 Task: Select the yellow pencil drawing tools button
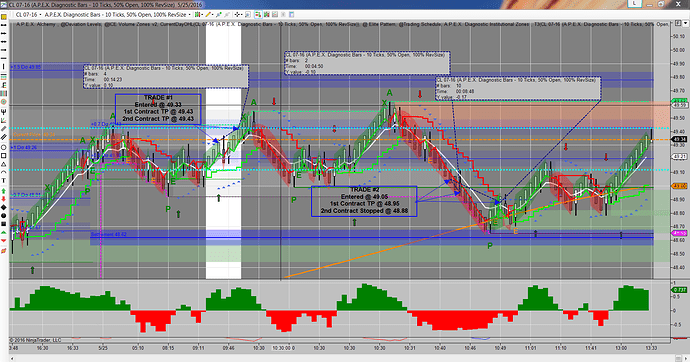click(209, 15)
